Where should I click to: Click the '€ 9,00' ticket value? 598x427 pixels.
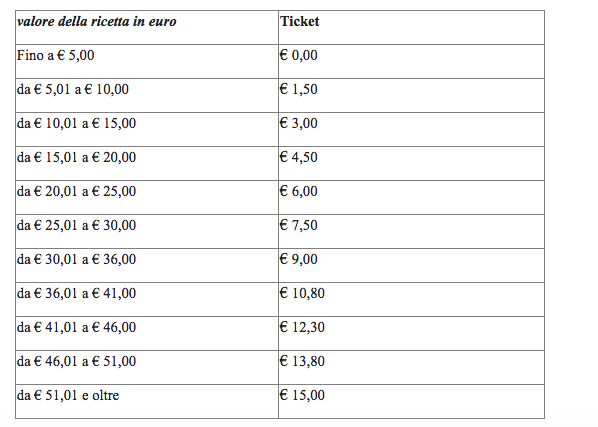299,260
